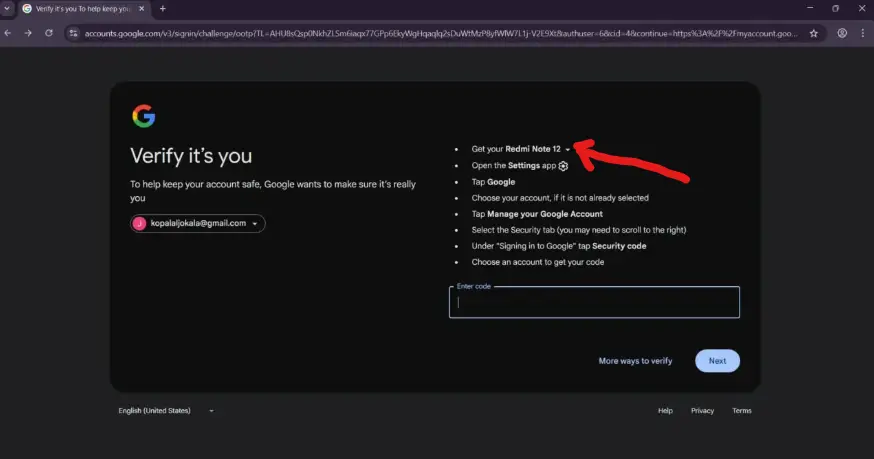Viewport: 874px width, 459px height.
Task: Focus the Enter code input field
Action: 594,302
